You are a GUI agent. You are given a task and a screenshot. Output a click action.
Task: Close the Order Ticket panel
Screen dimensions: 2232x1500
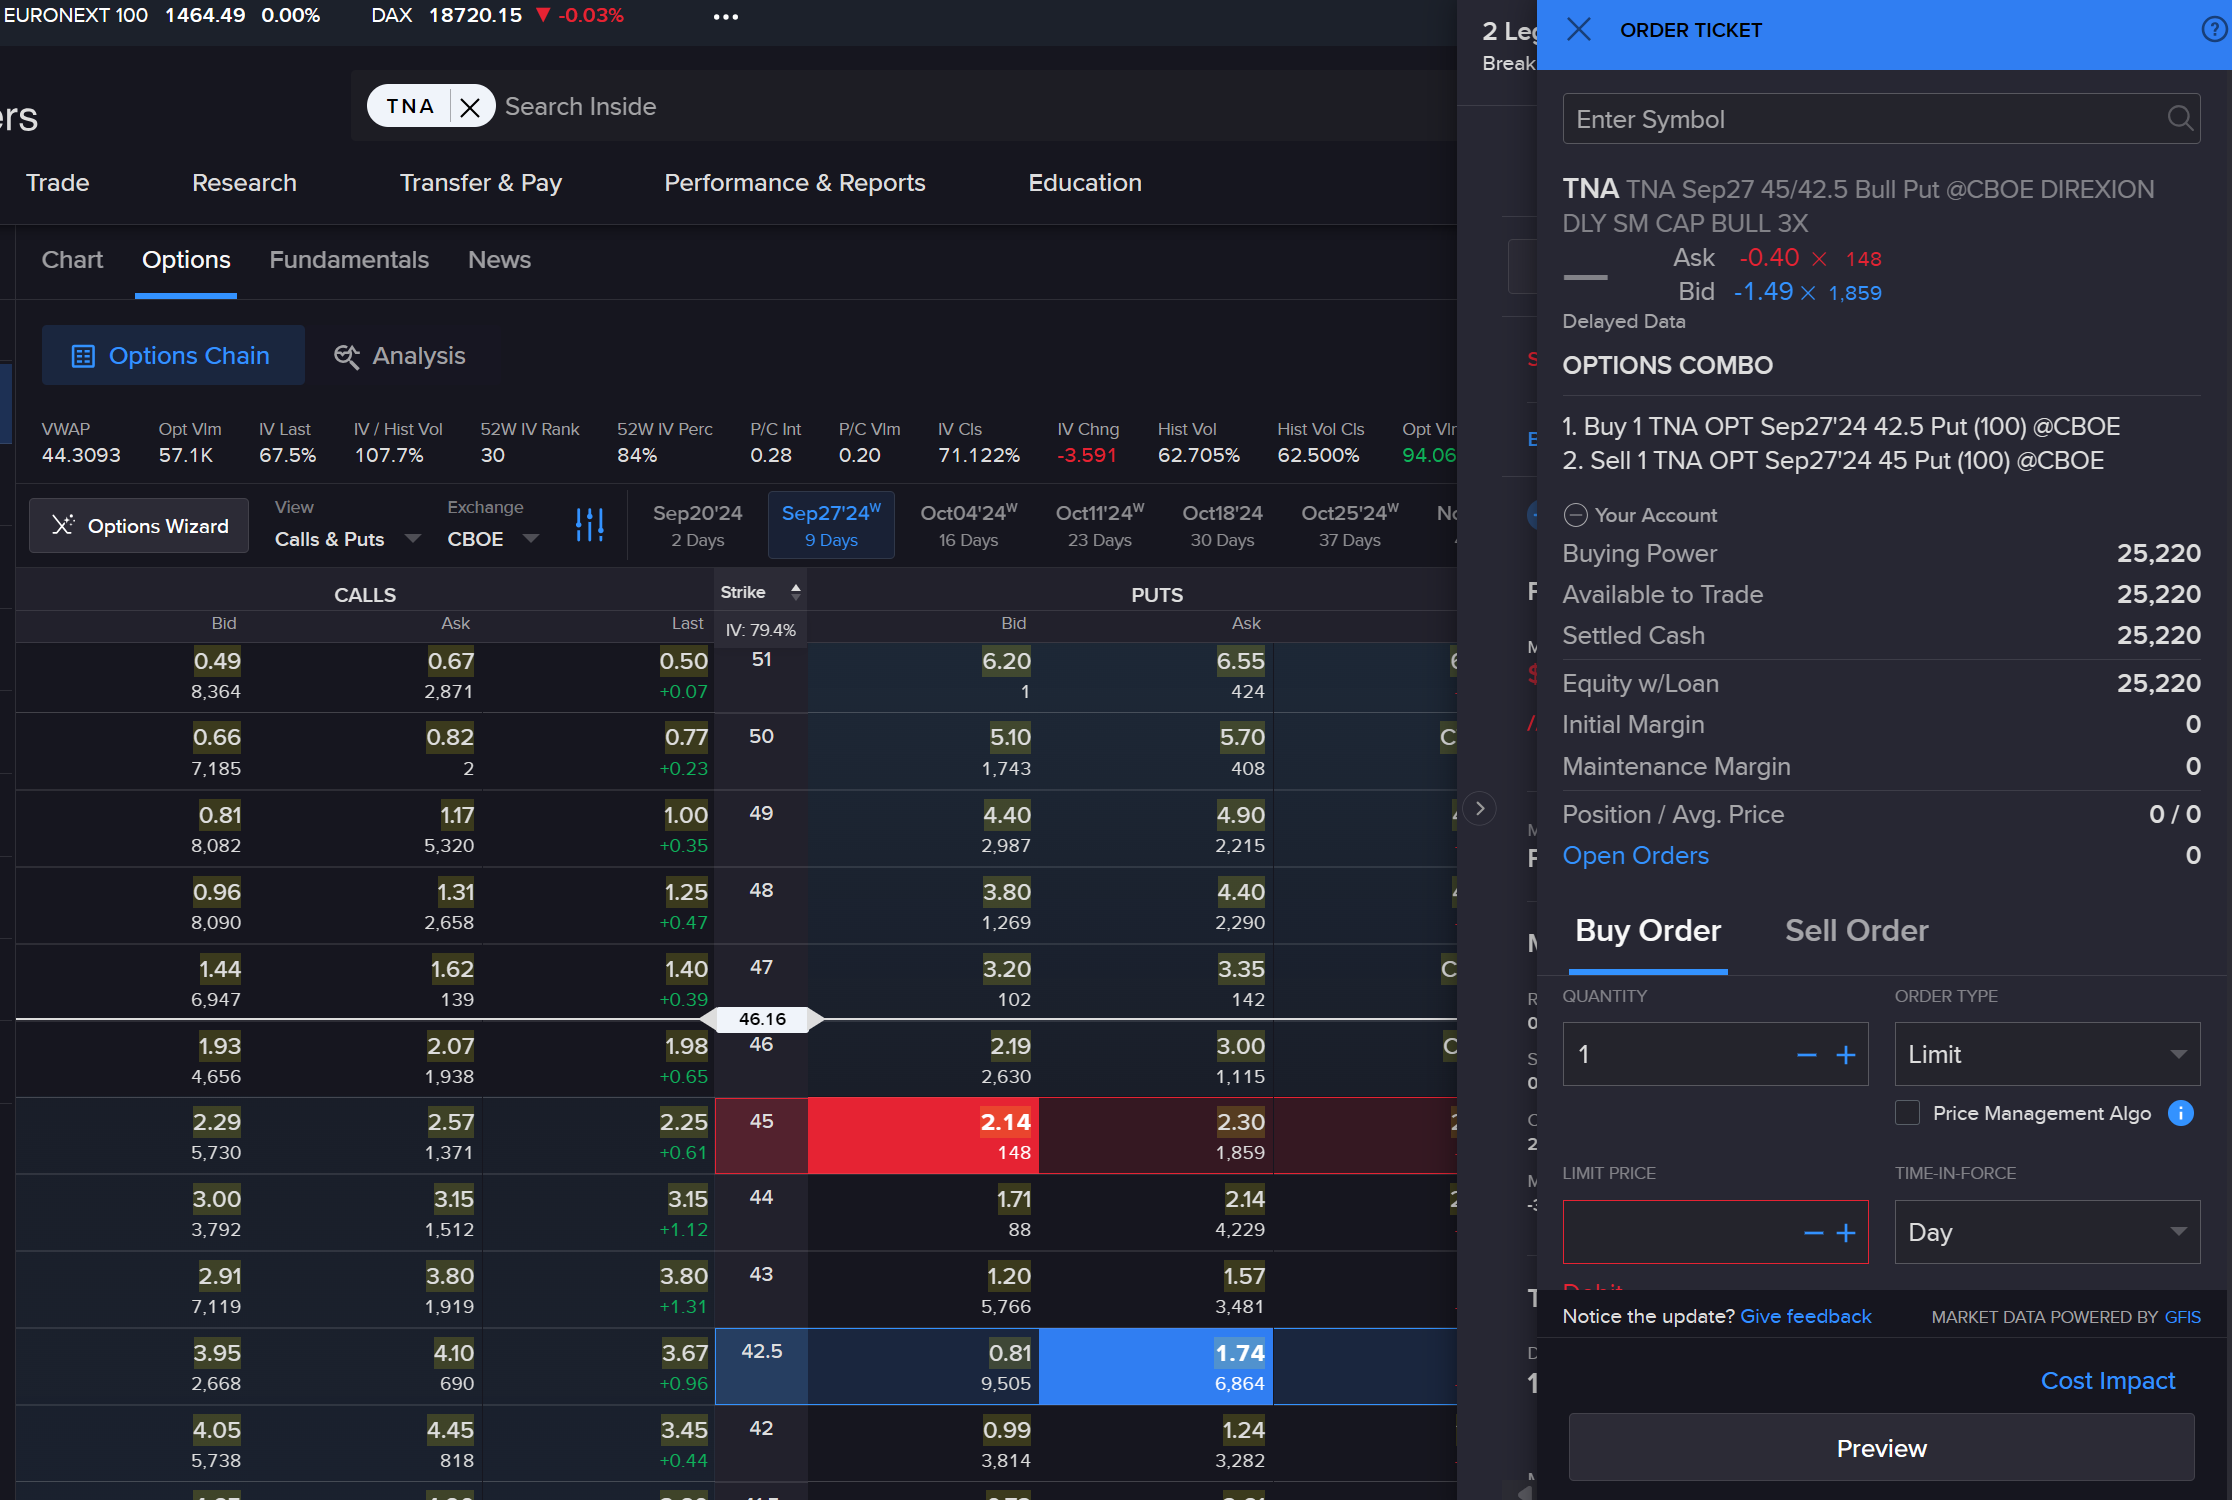[x=1579, y=29]
